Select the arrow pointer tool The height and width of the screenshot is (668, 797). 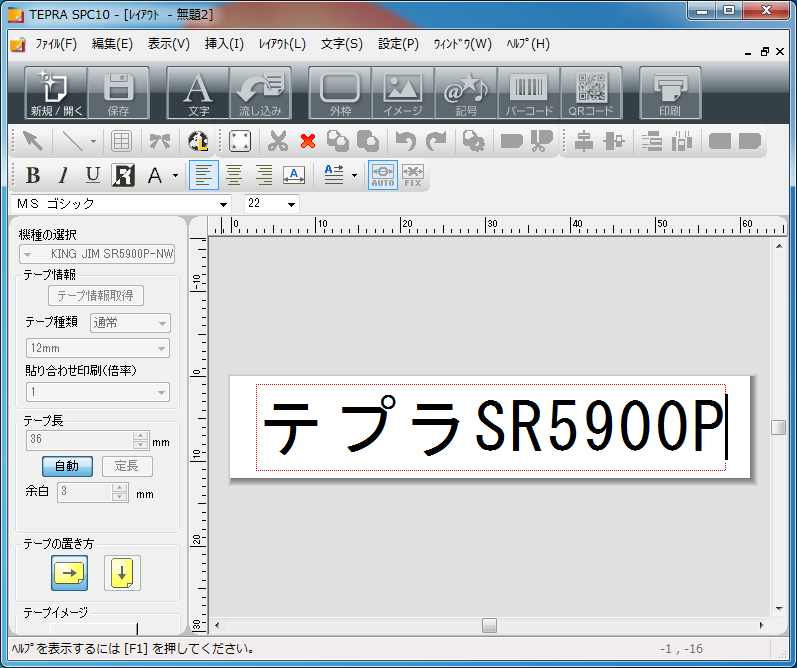point(33,141)
